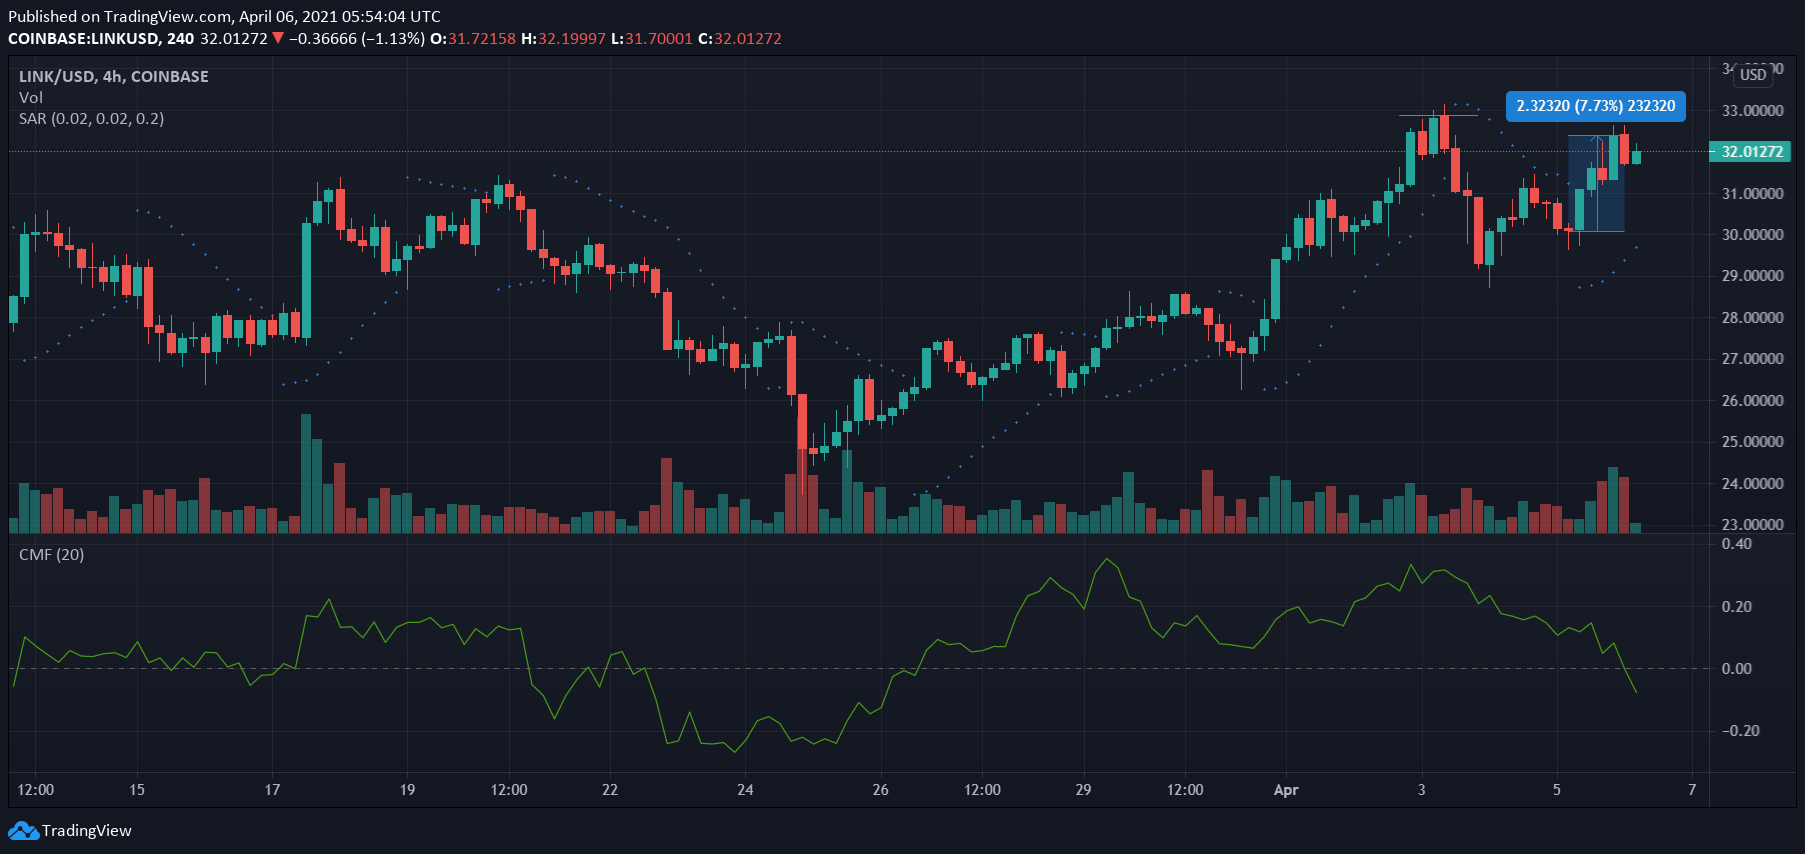Click the 23.00000 price axis label

tap(1752, 525)
